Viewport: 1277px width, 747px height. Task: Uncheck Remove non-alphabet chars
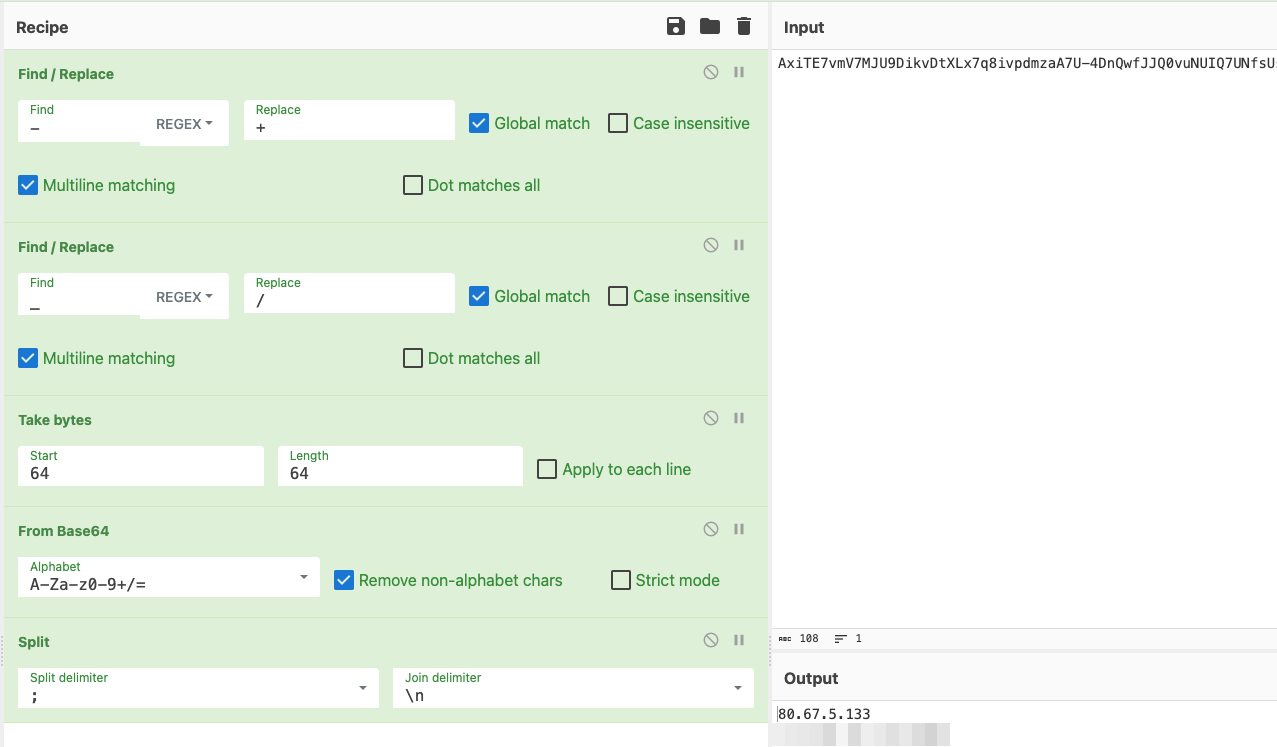coord(344,580)
